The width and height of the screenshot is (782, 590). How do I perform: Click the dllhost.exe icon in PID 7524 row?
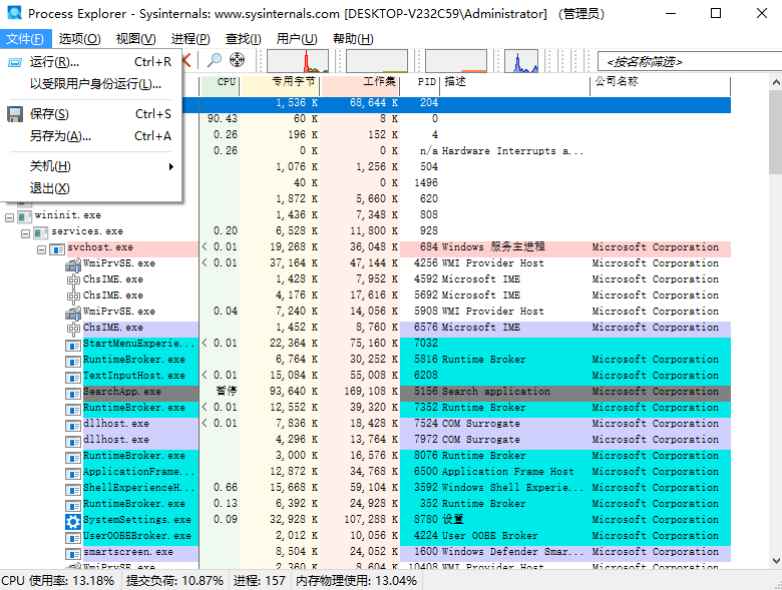73,425
